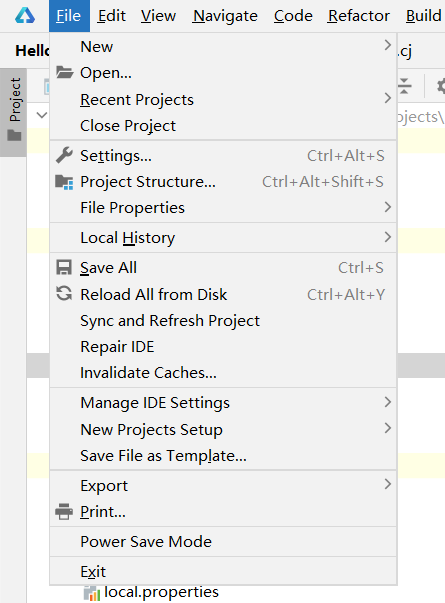The width and height of the screenshot is (445, 603).
Task: Click the Save All floppy disk icon
Action: 64,268
